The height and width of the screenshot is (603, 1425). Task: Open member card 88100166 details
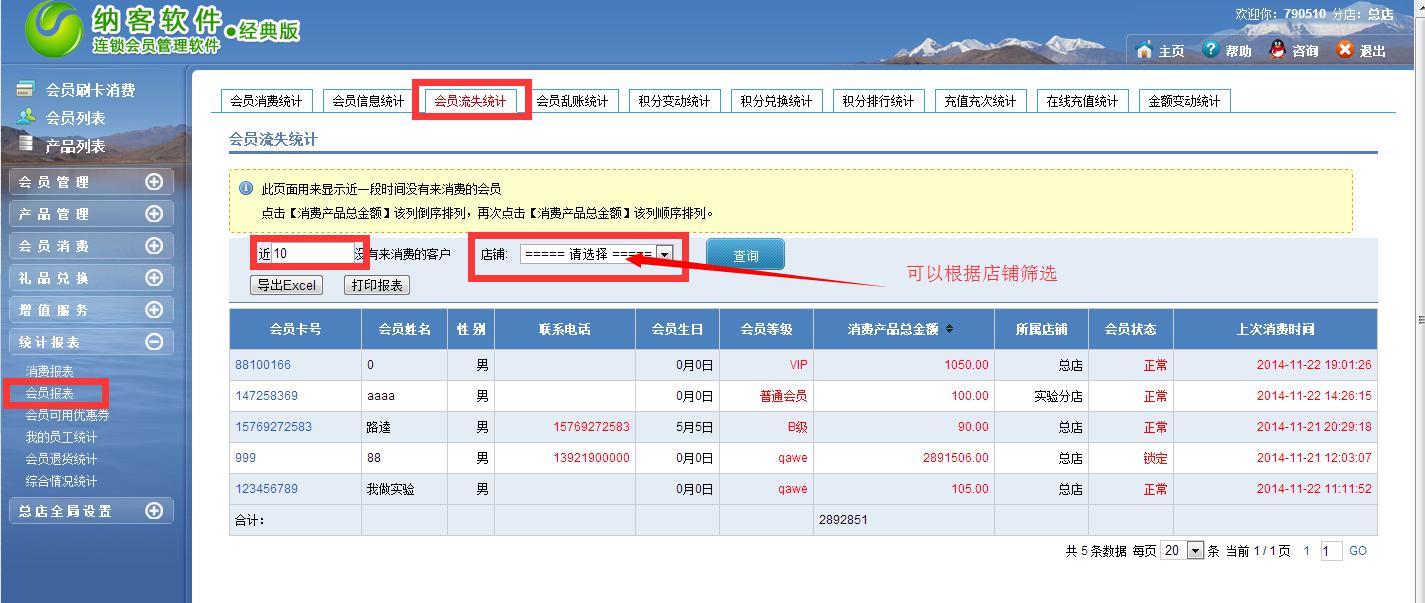point(262,364)
